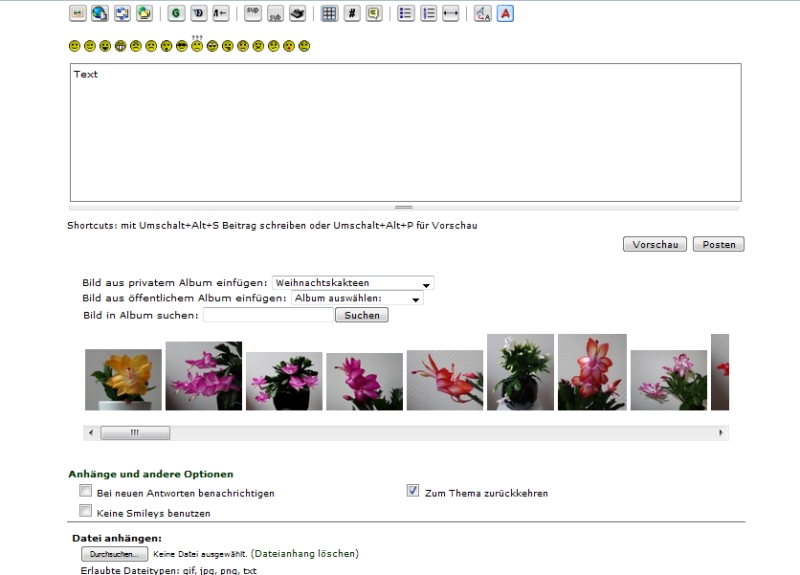Select the yellow cactus flower thumbnail
The image size is (800, 575).
pyautogui.click(x=123, y=379)
